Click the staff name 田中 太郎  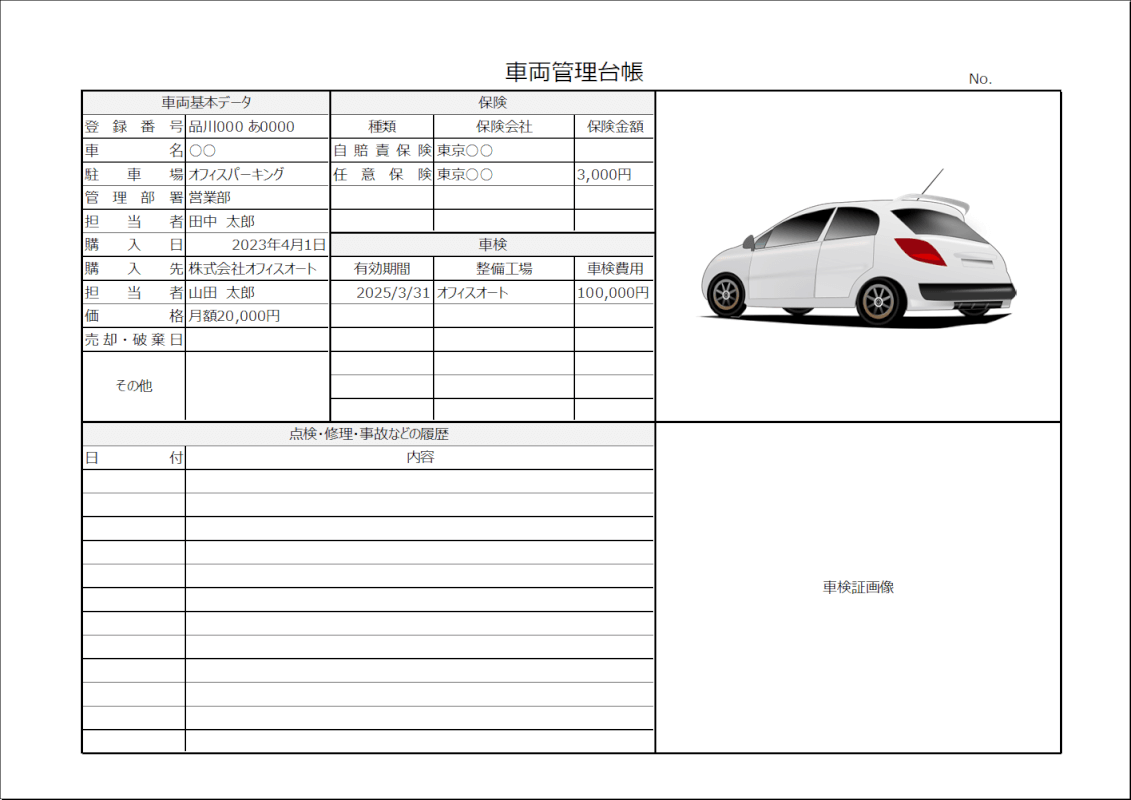click(255, 221)
